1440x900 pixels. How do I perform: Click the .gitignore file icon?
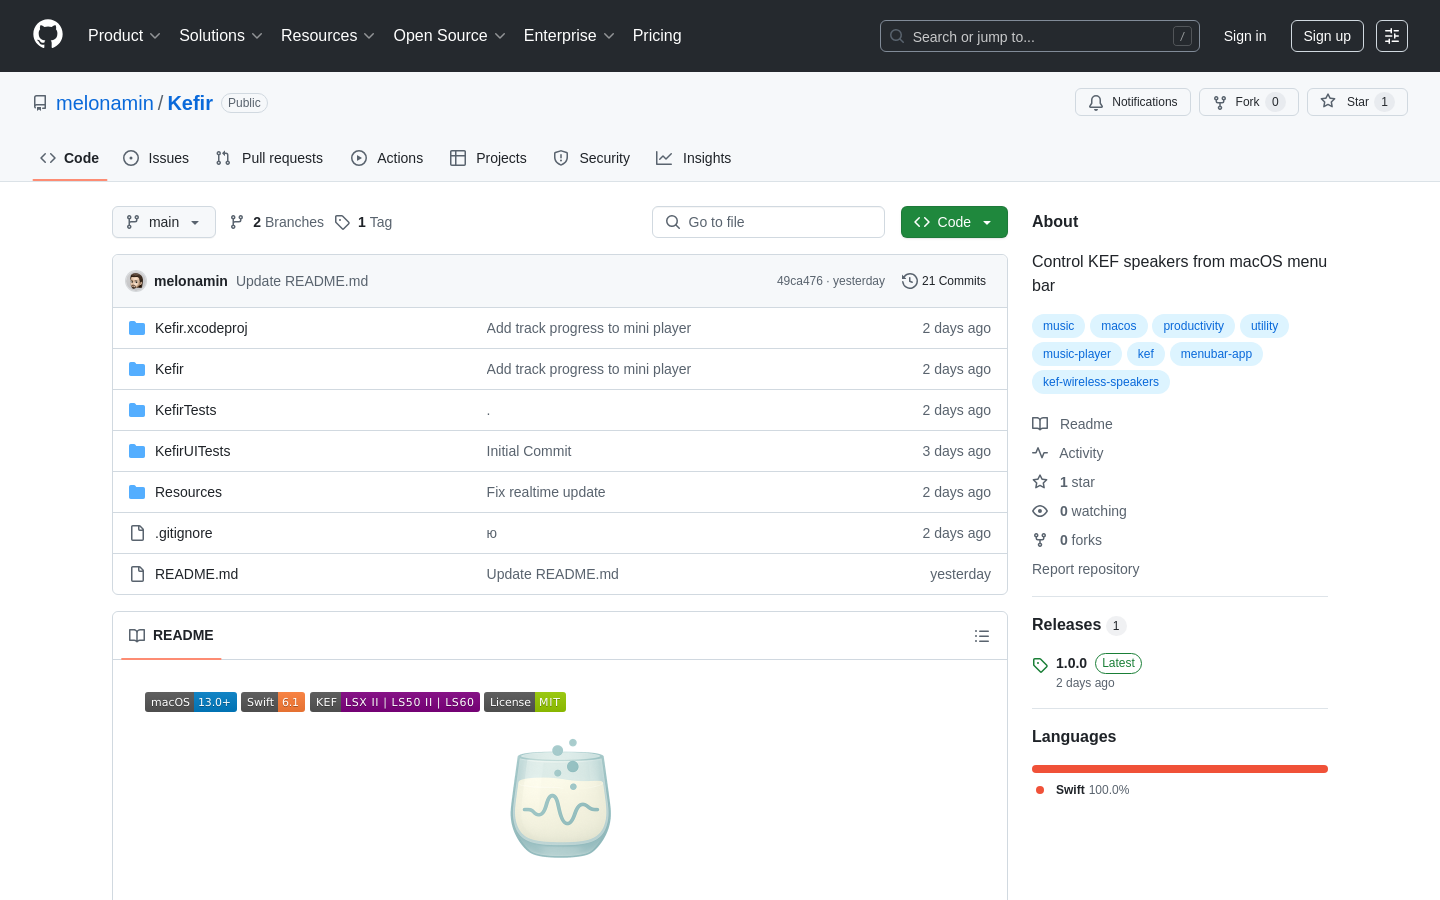tap(137, 533)
